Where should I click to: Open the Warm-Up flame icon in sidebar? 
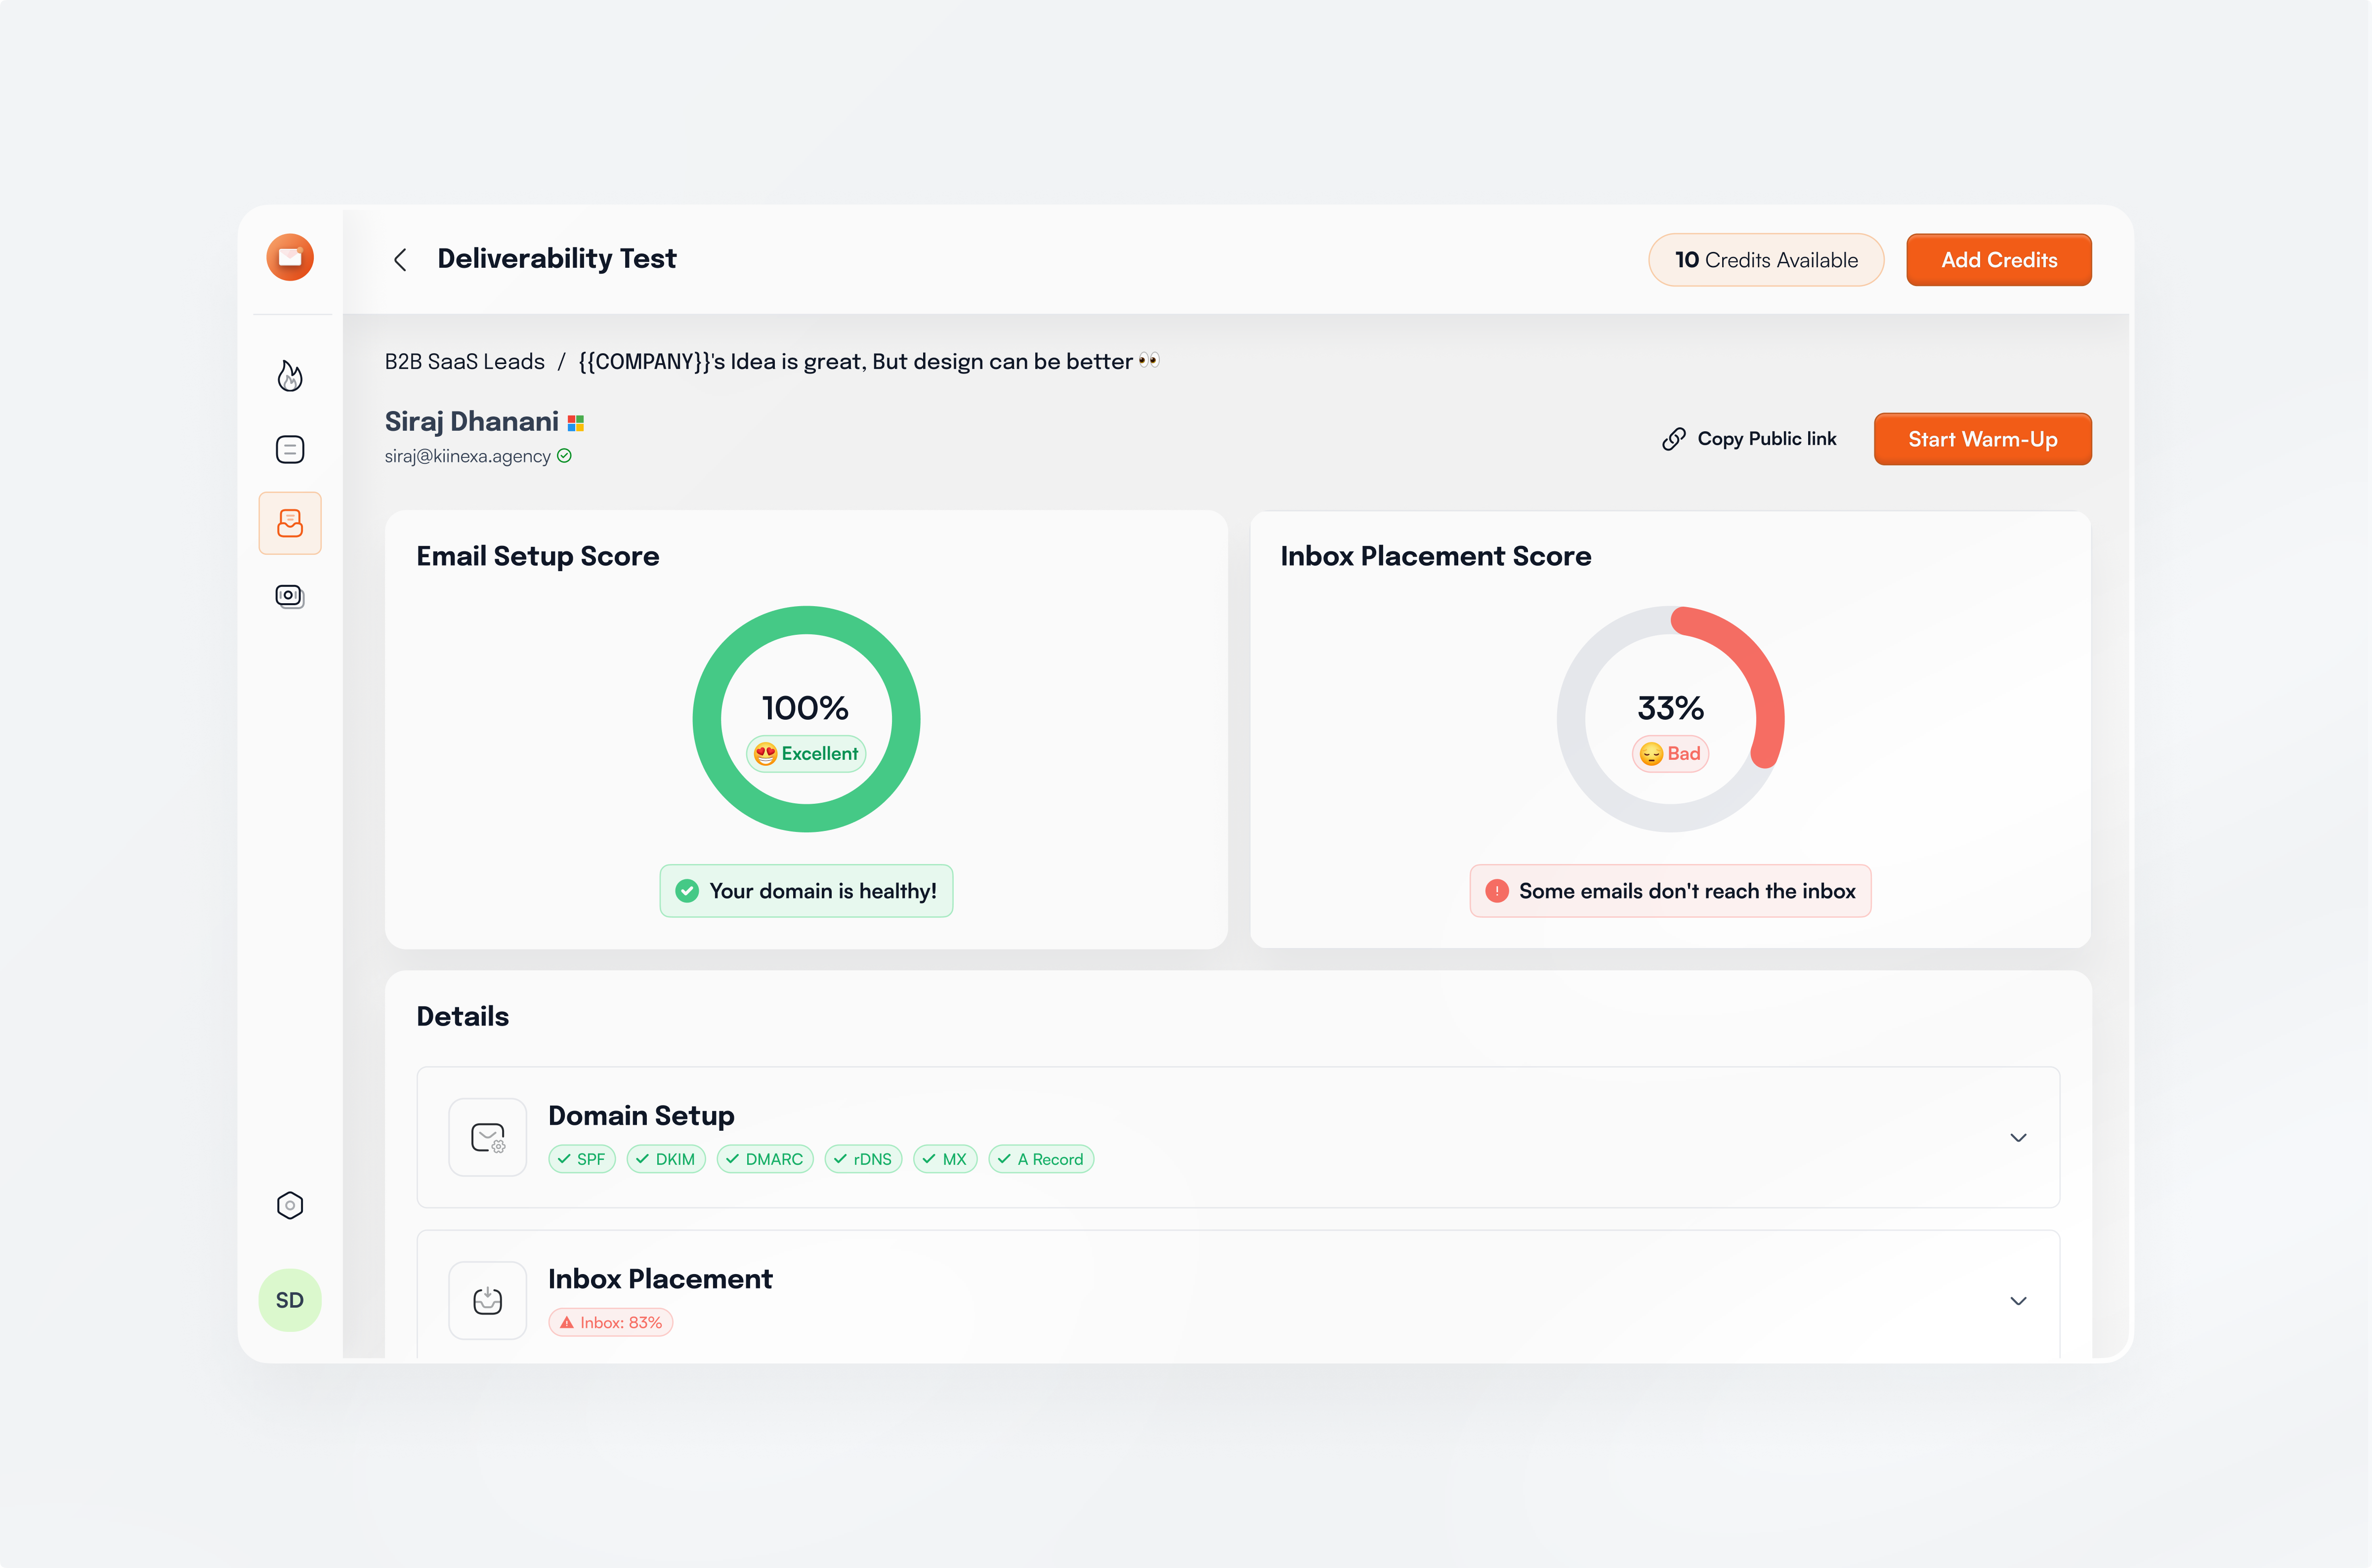coord(290,375)
